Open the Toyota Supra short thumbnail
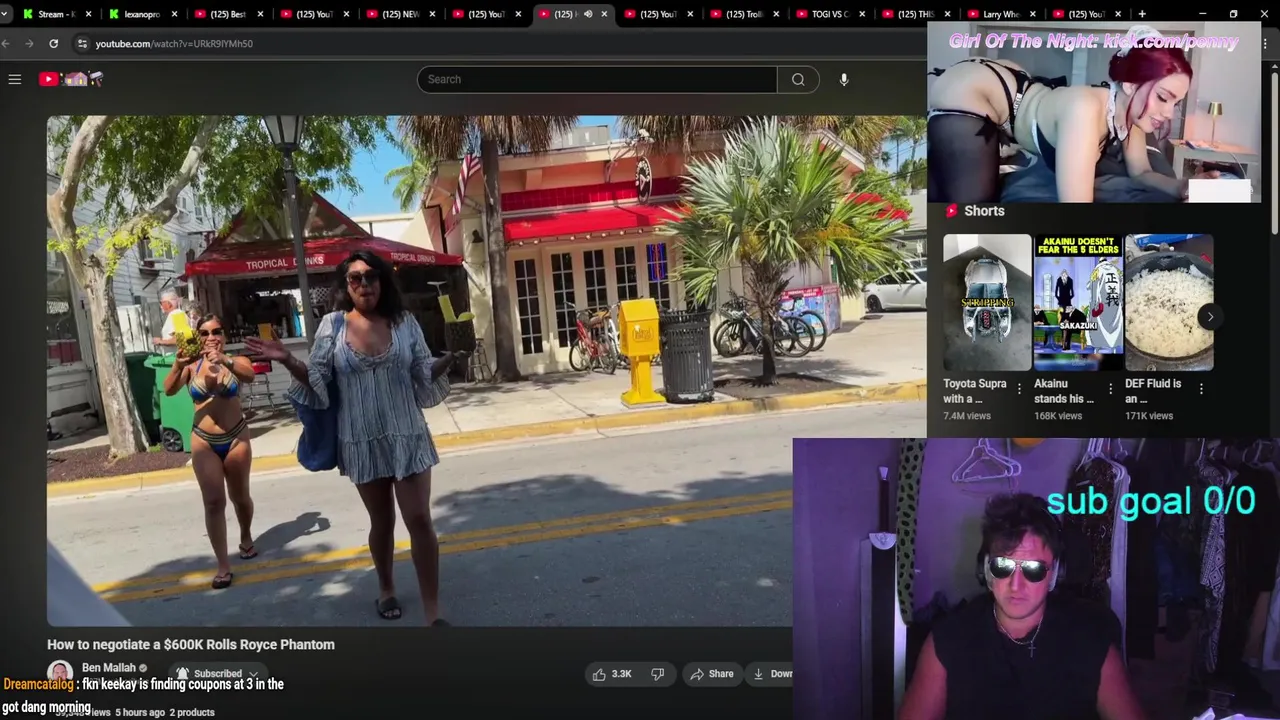This screenshot has width=1280, height=720. point(987,302)
